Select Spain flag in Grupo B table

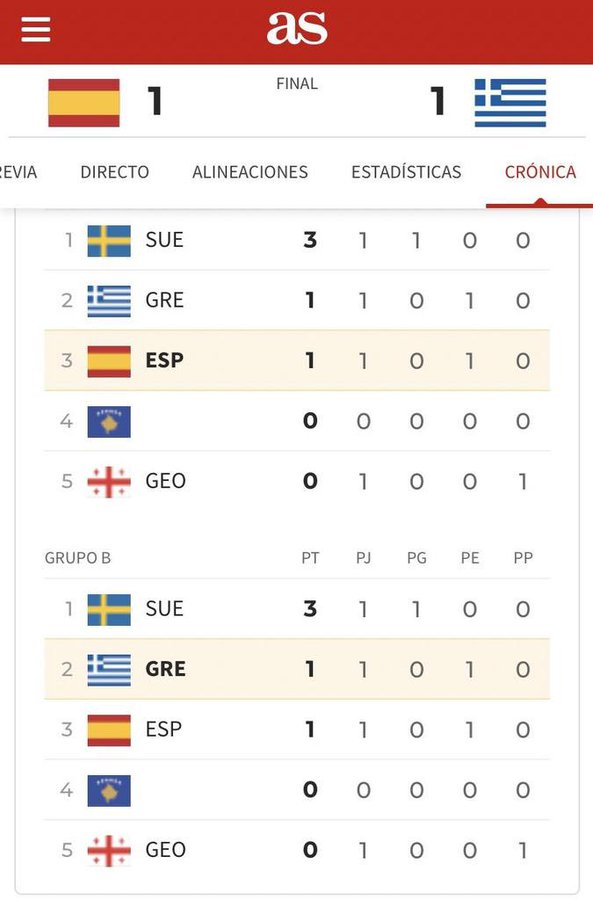click(109, 730)
